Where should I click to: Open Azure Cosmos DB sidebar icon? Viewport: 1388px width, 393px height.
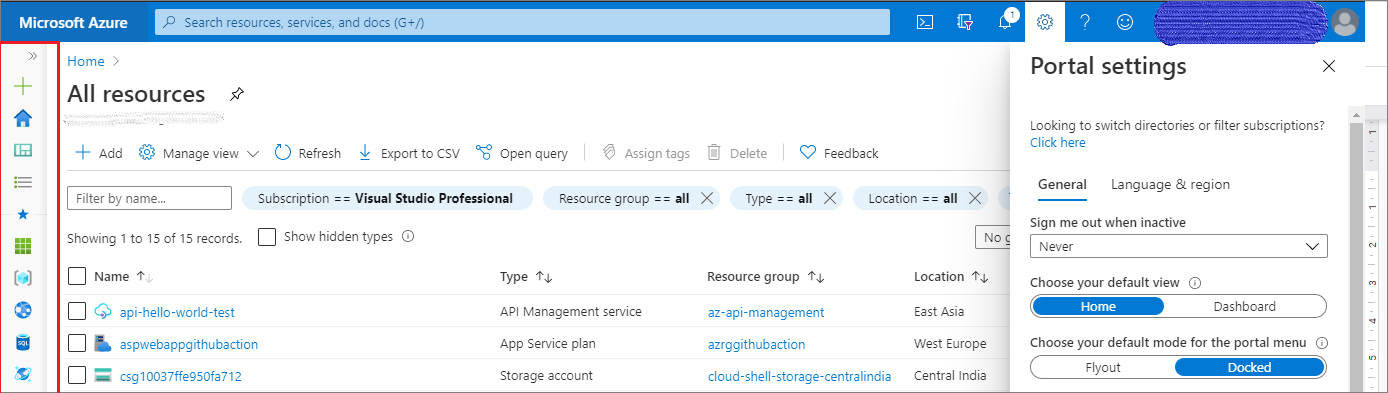(23, 374)
